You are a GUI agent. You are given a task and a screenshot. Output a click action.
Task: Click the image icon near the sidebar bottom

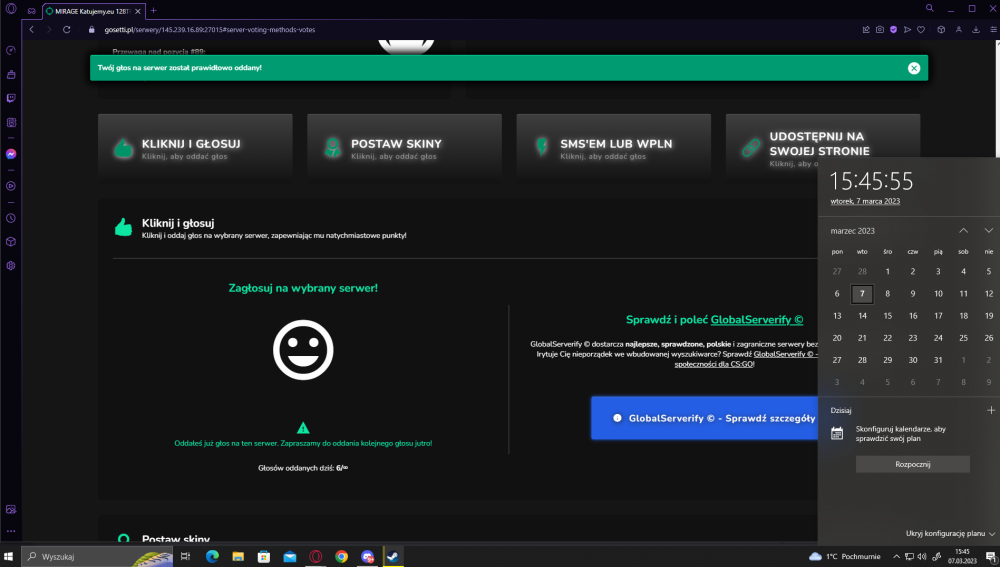point(11,510)
